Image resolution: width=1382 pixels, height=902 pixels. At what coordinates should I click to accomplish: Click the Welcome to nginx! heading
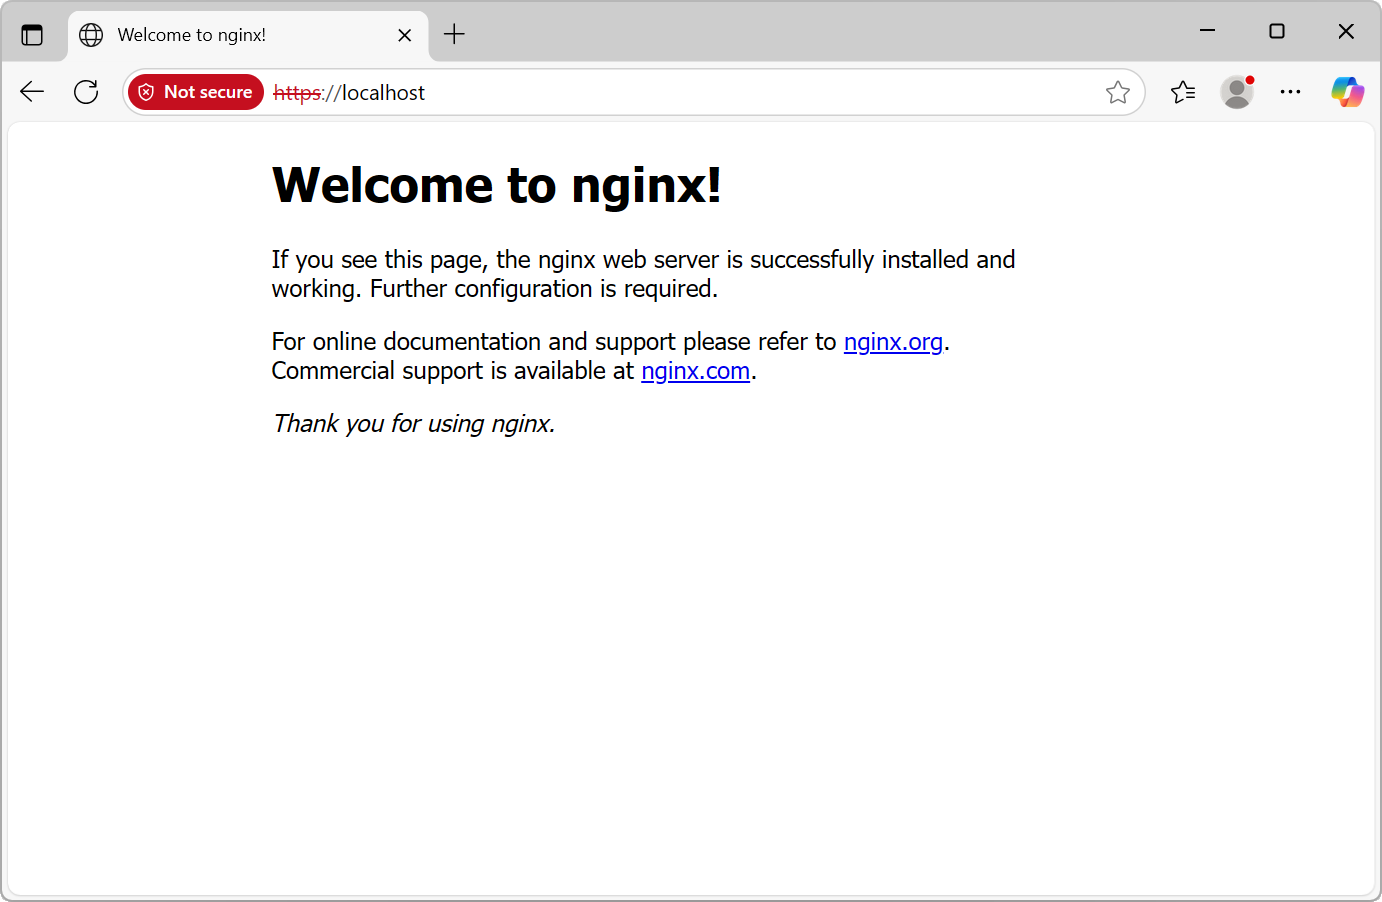(x=497, y=185)
